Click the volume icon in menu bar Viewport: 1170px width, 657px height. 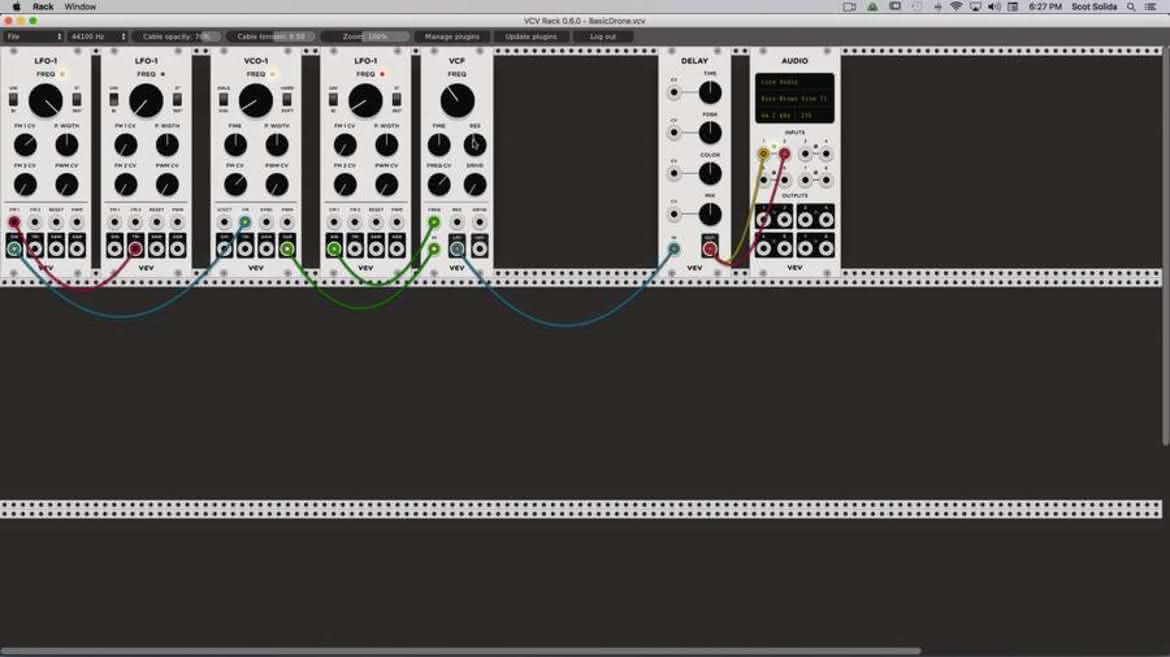[994, 7]
